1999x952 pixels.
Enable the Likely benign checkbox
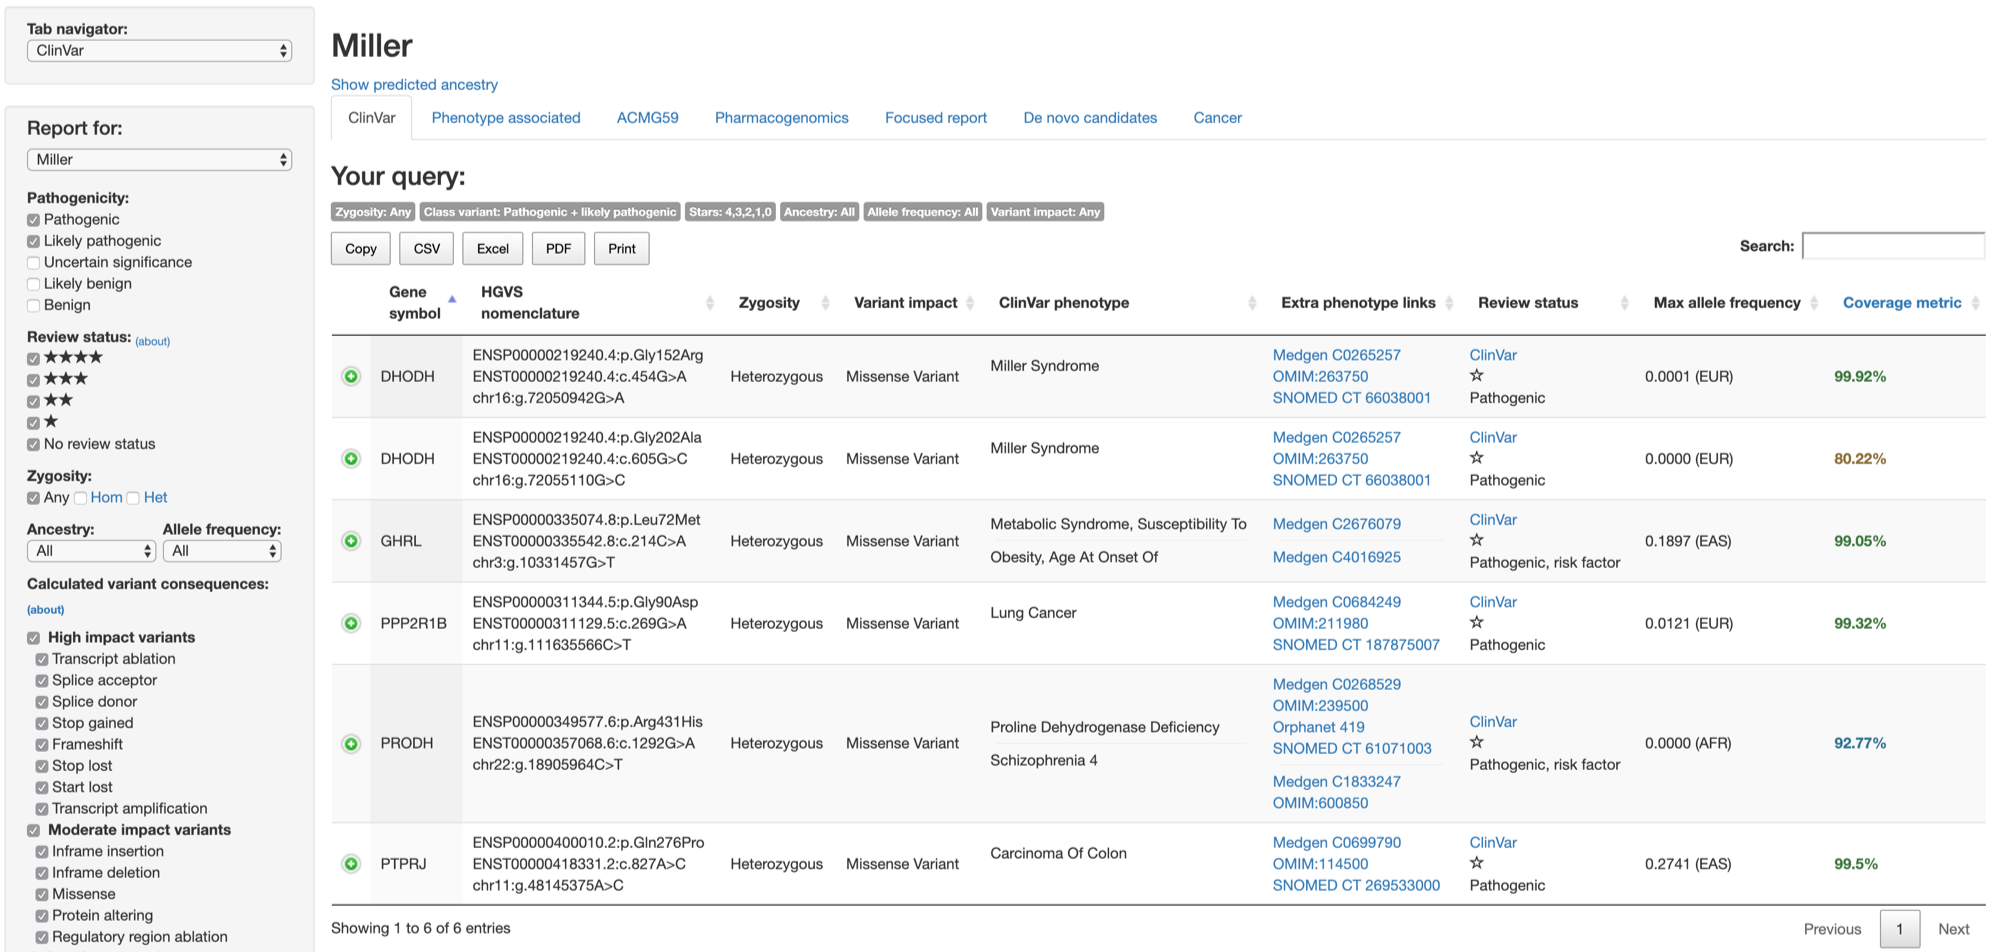tap(34, 284)
